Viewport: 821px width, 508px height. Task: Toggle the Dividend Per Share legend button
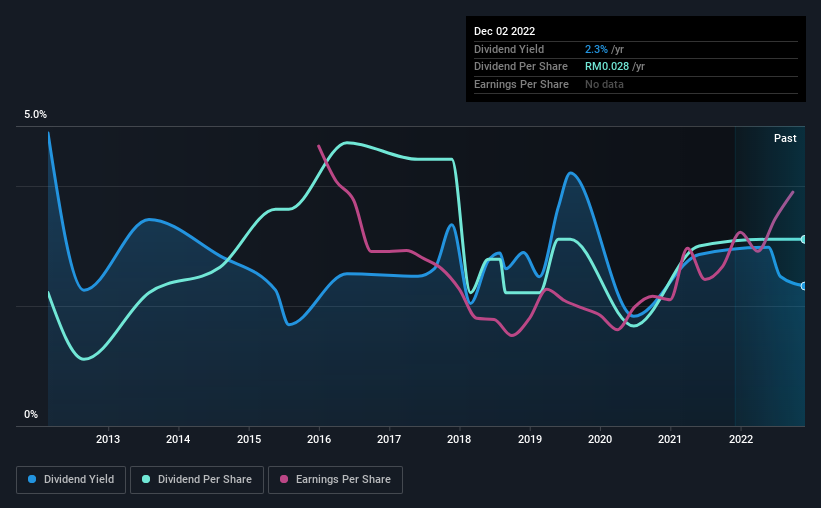[x=197, y=480]
